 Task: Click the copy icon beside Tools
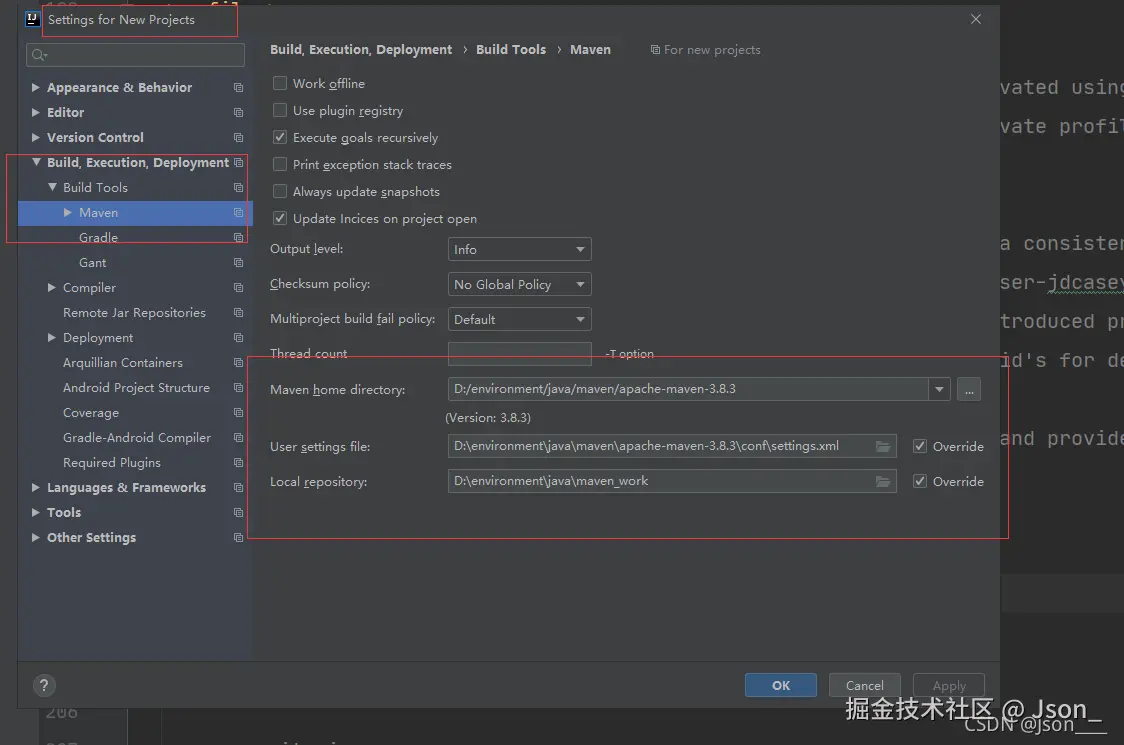coord(239,513)
